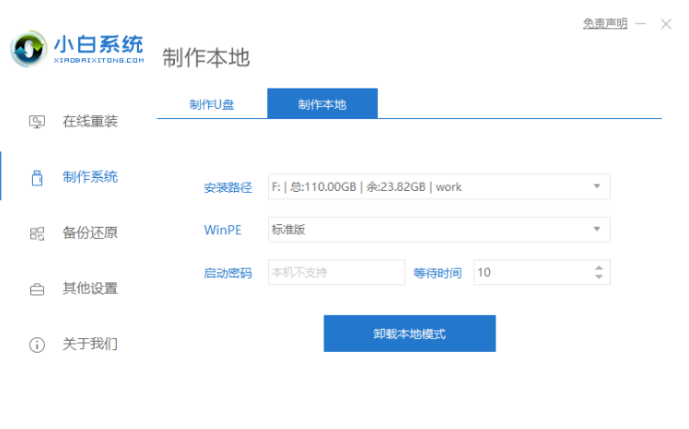Viewport: 689px width, 429px height.
Task: Select the 制作本地 tab
Action: [x=322, y=104]
